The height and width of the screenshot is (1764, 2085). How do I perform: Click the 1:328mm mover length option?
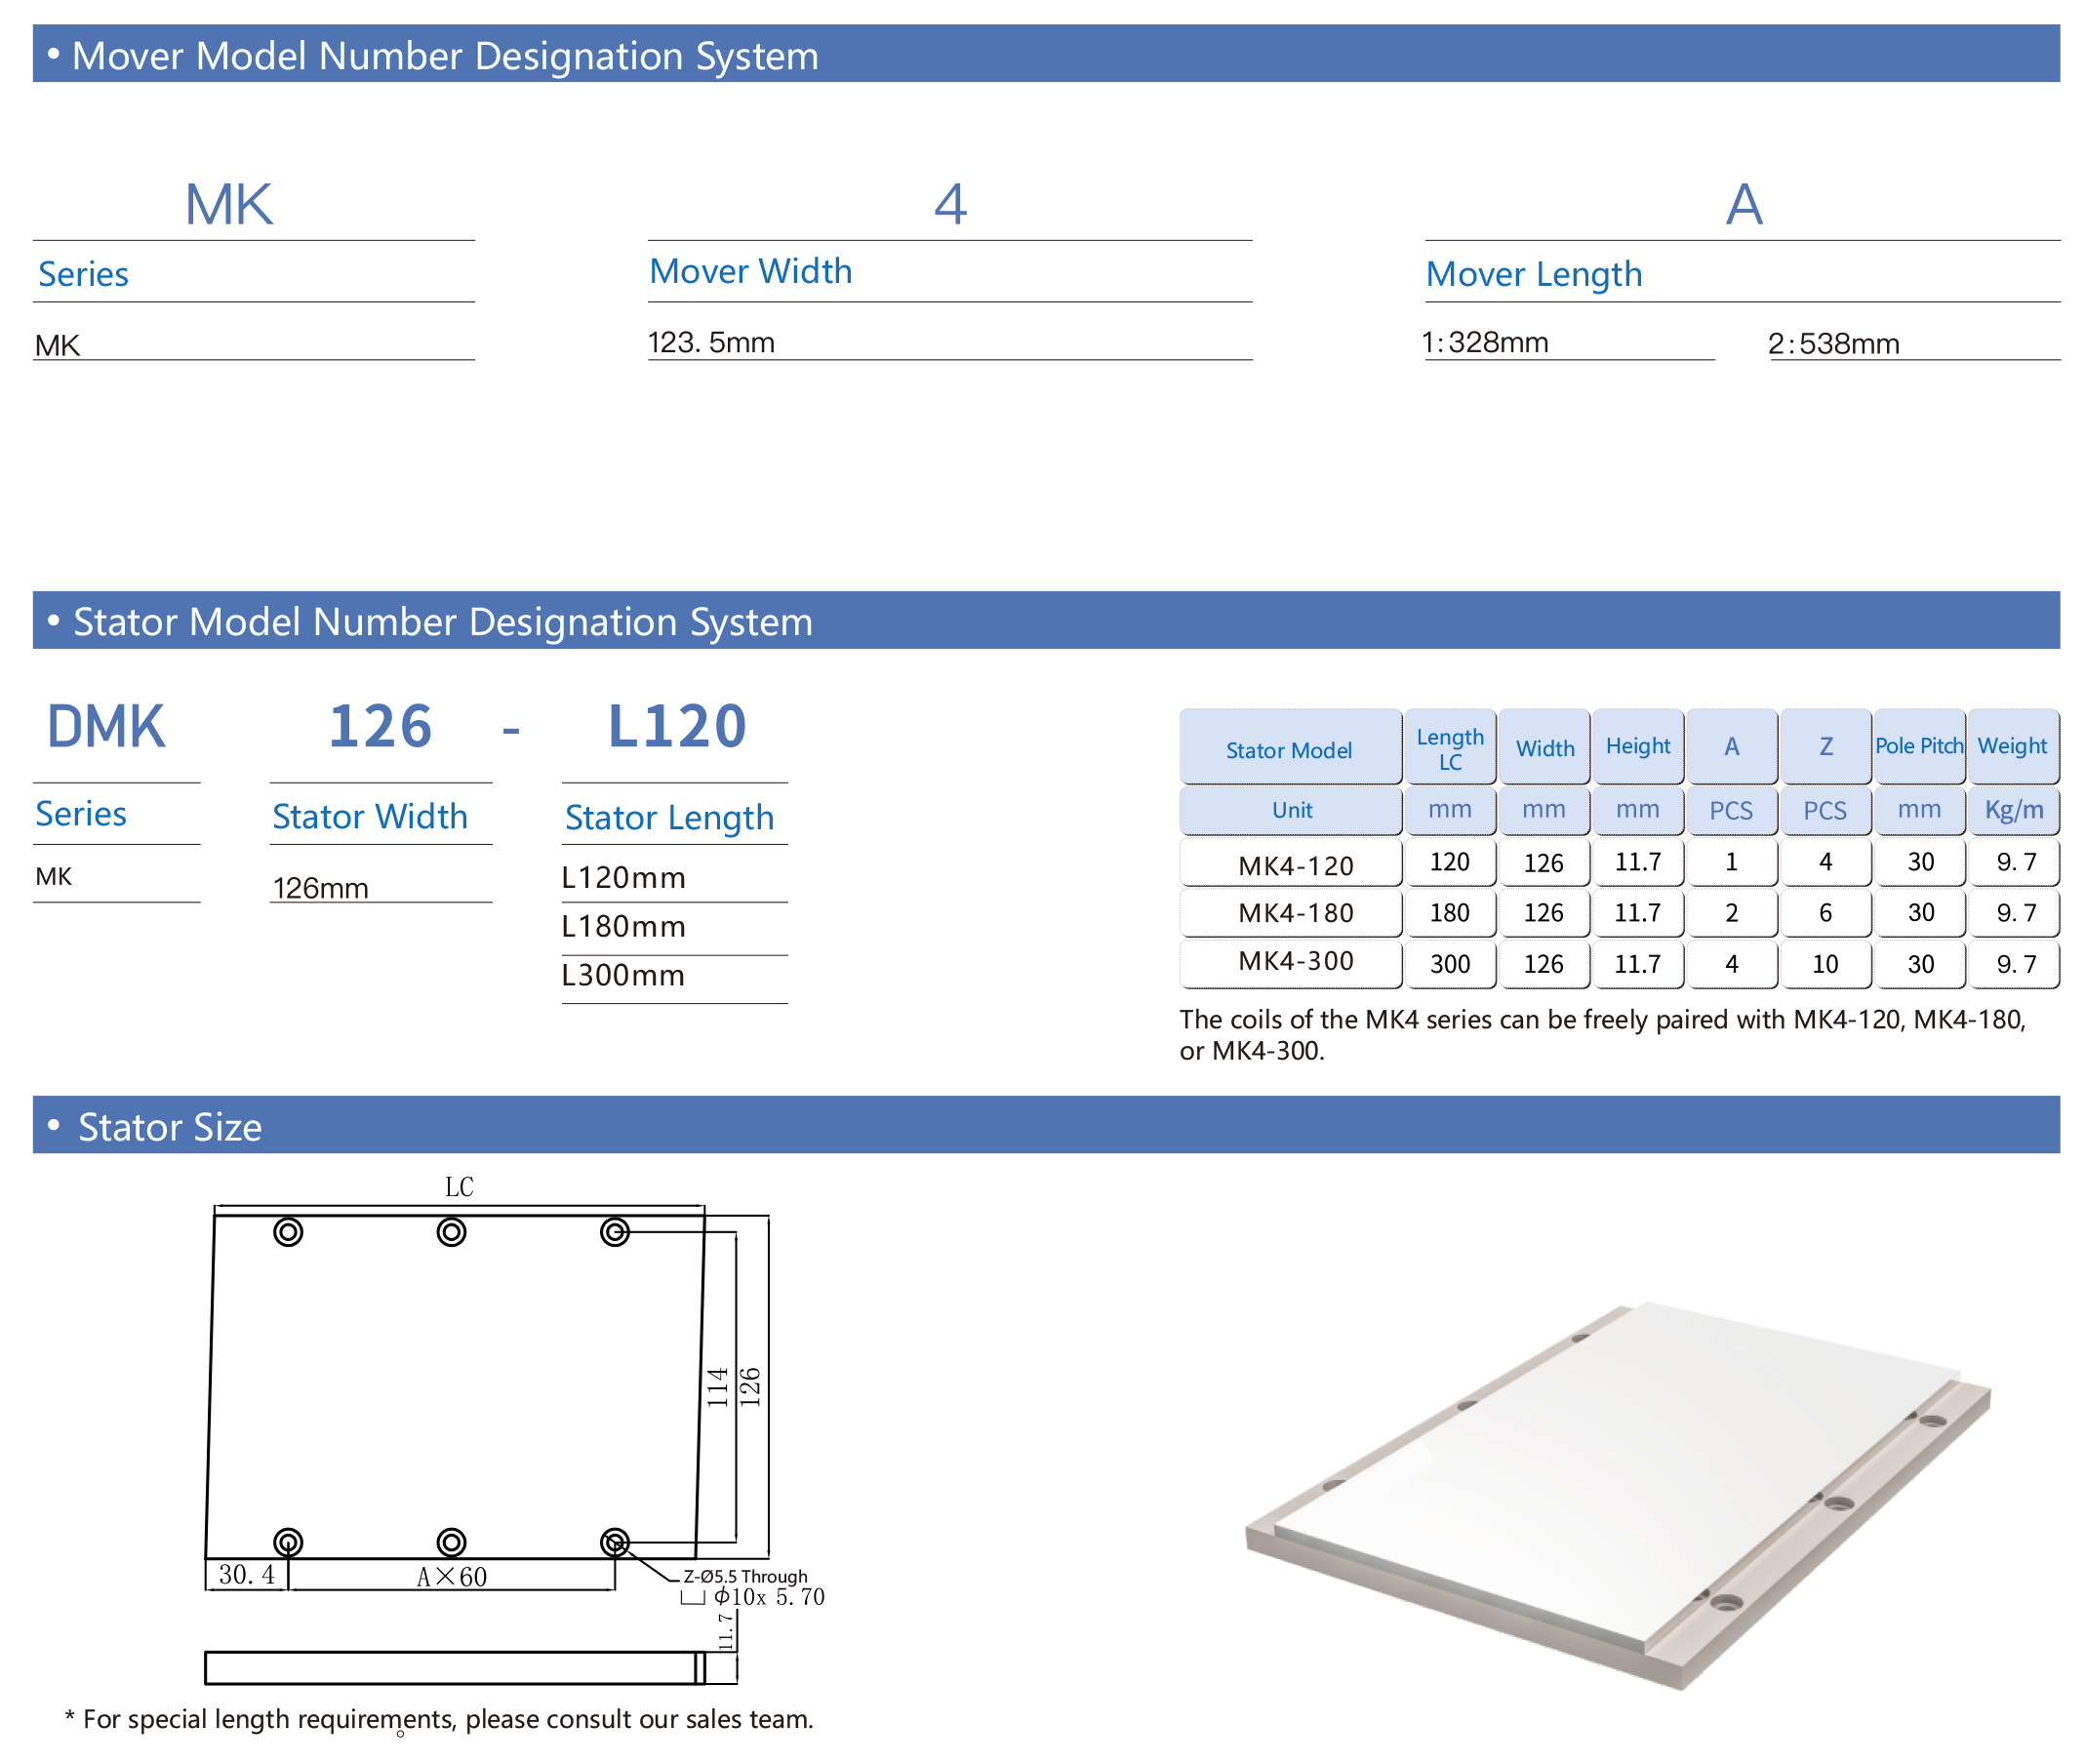pyautogui.click(x=1484, y=343)
